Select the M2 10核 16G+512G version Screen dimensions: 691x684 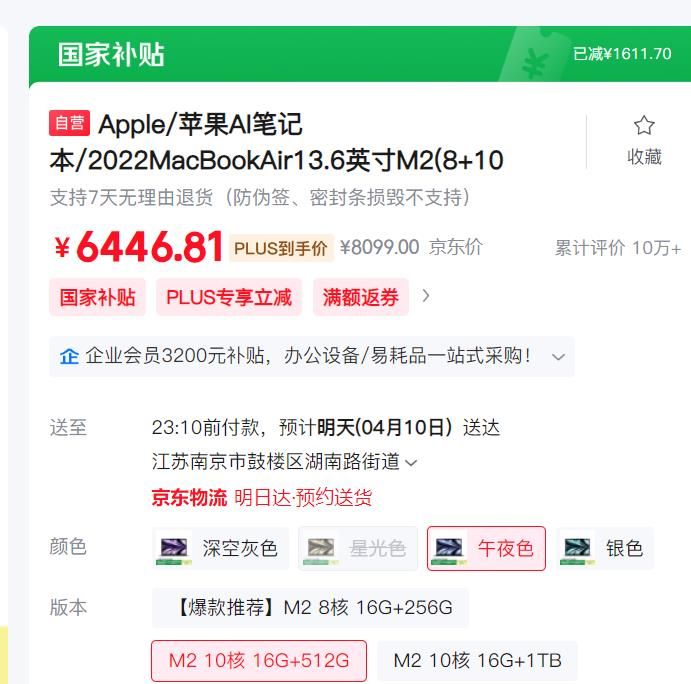tap(259, 661)
